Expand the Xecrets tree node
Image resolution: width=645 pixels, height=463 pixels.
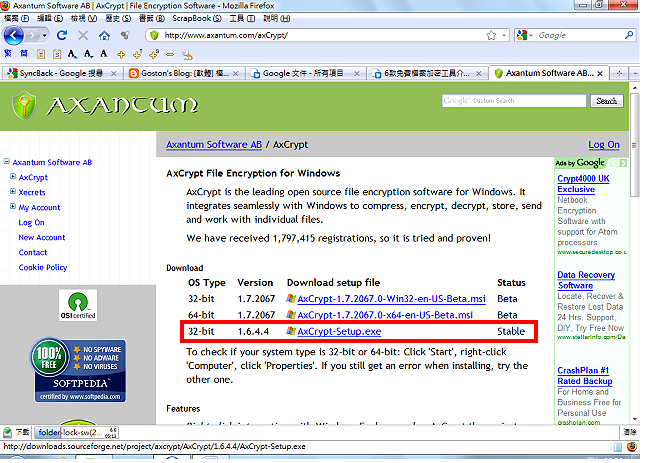[13, 192]
